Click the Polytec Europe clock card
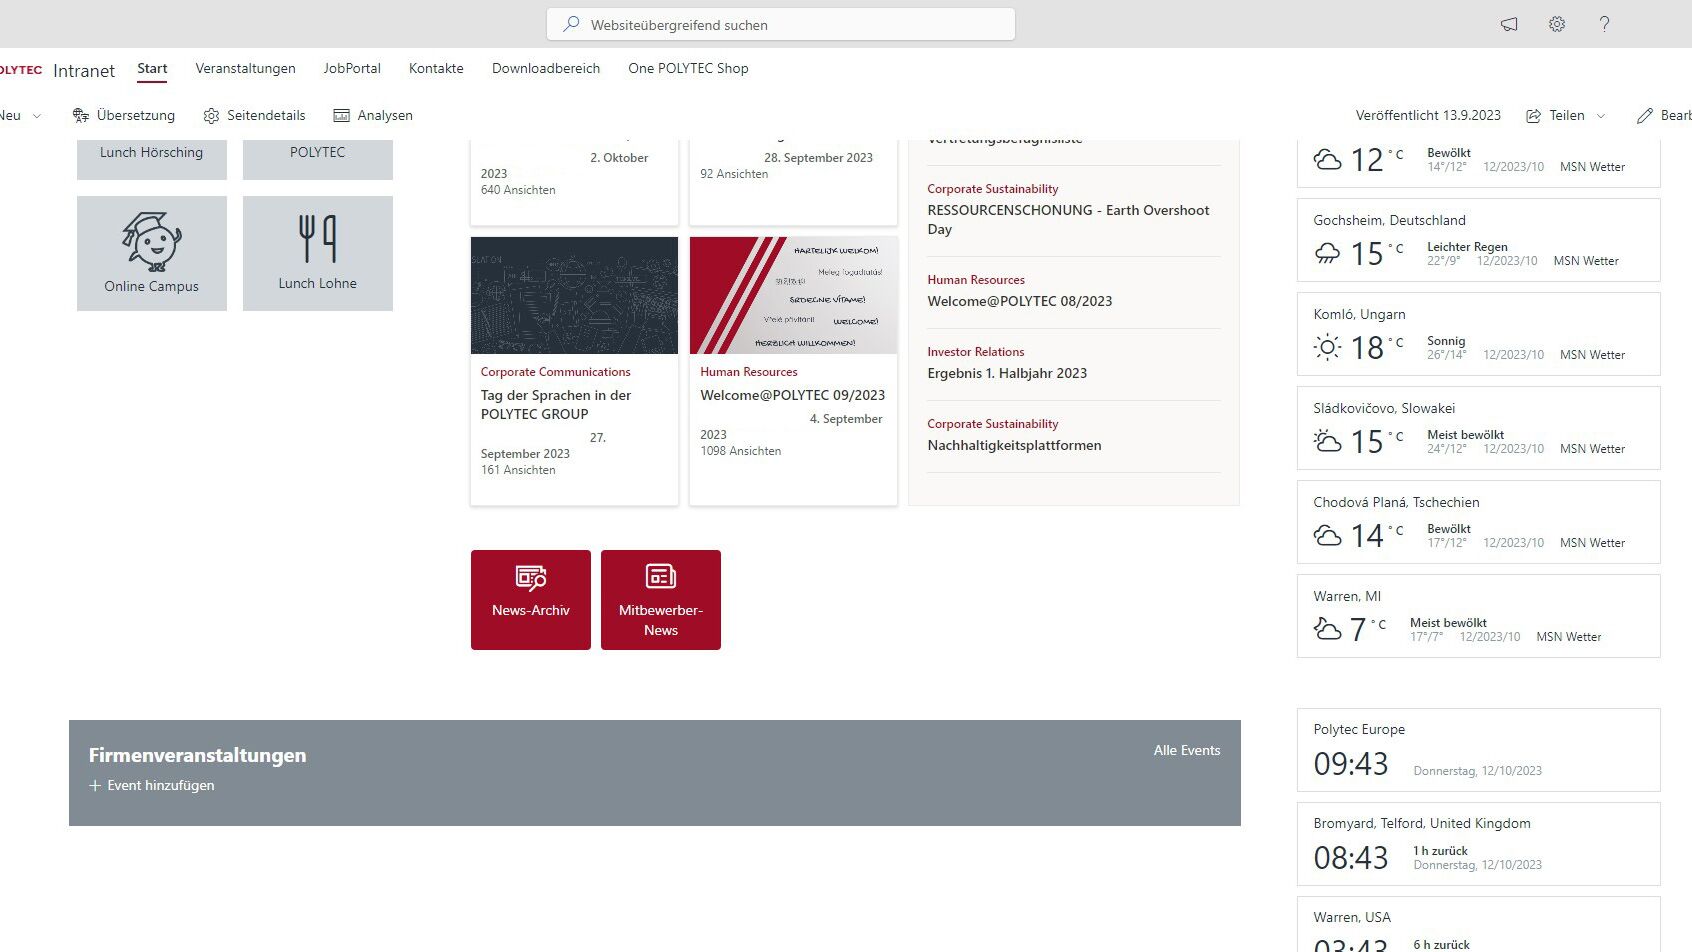This screenshot has width=1692, height=952. pyautogui.click(x=1479, y=750)
